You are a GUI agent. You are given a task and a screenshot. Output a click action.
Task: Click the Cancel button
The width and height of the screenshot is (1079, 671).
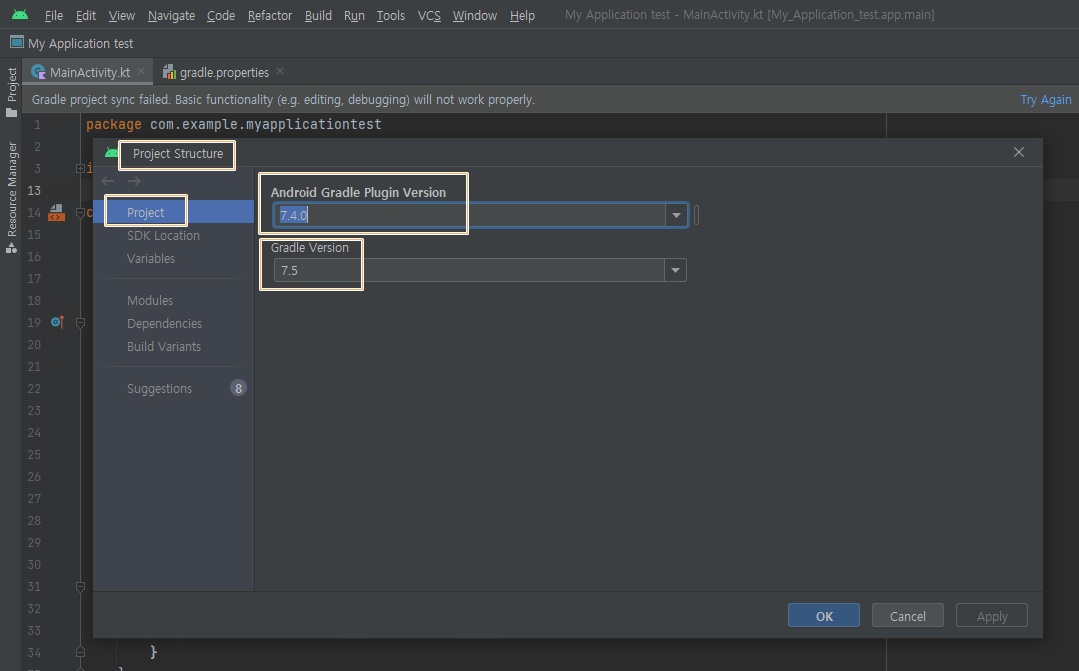908,615
